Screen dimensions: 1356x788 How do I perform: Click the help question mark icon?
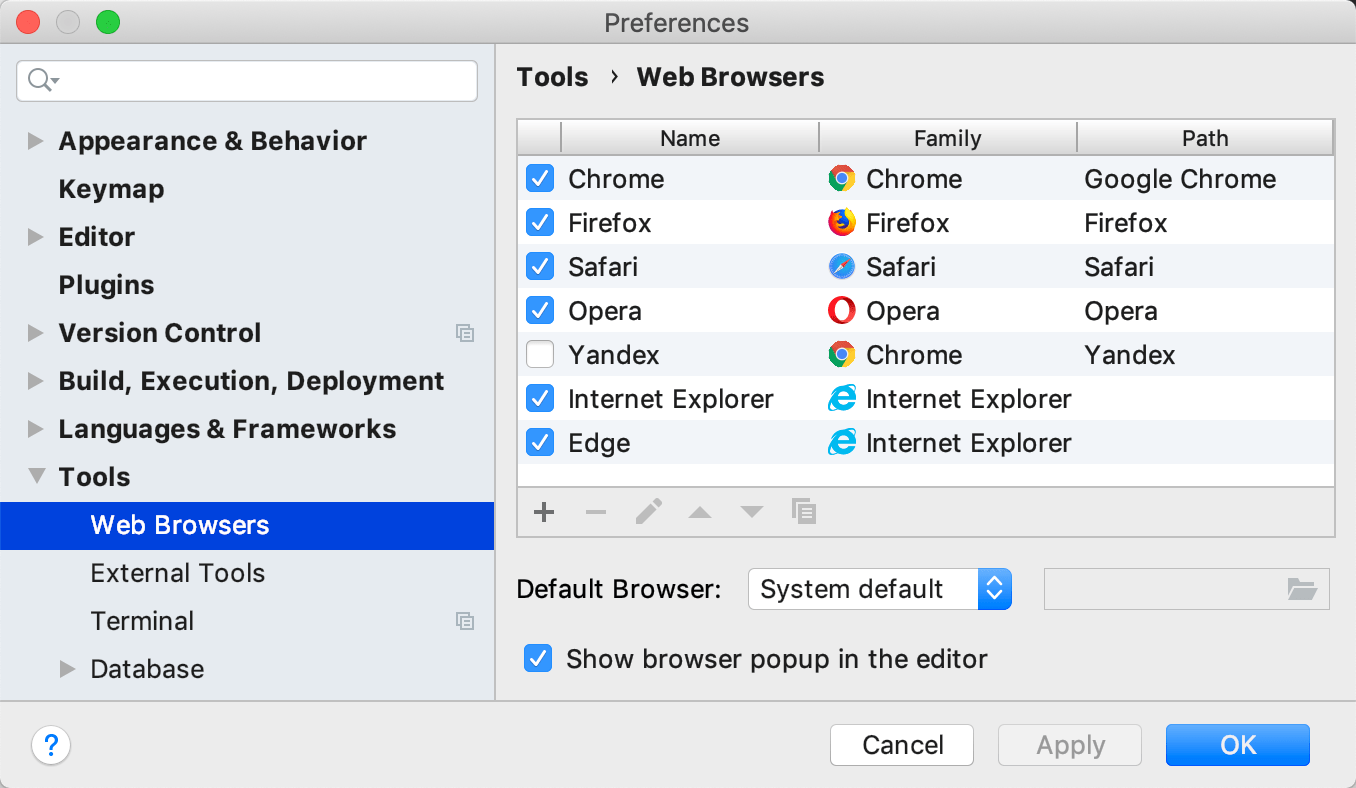[51, 745]
